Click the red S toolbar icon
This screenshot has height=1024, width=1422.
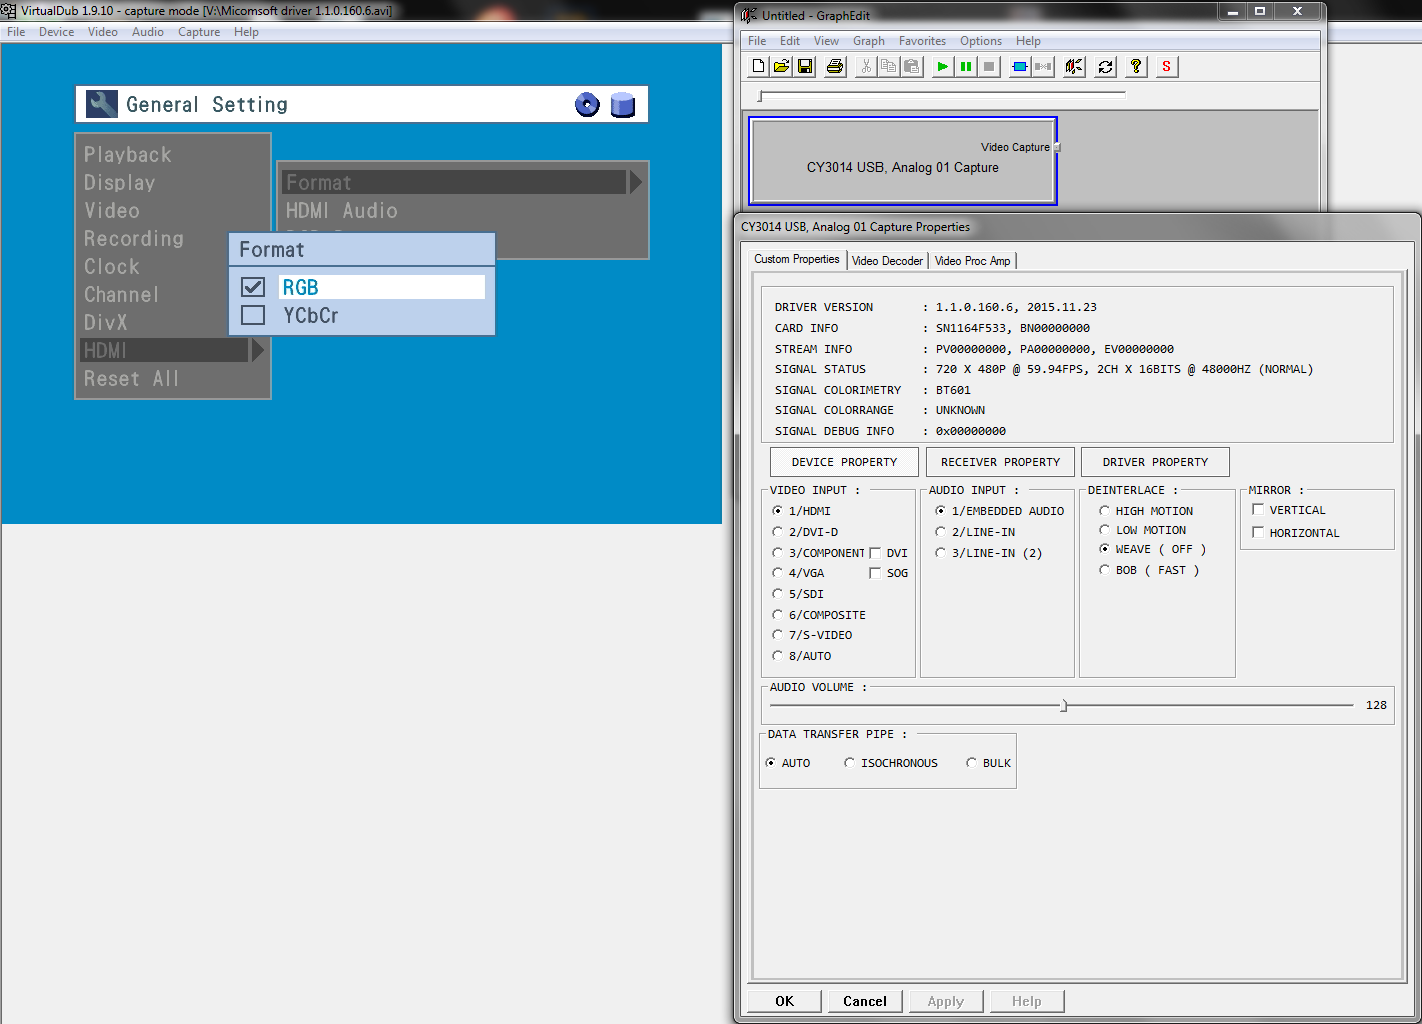tap(1166, 67)
